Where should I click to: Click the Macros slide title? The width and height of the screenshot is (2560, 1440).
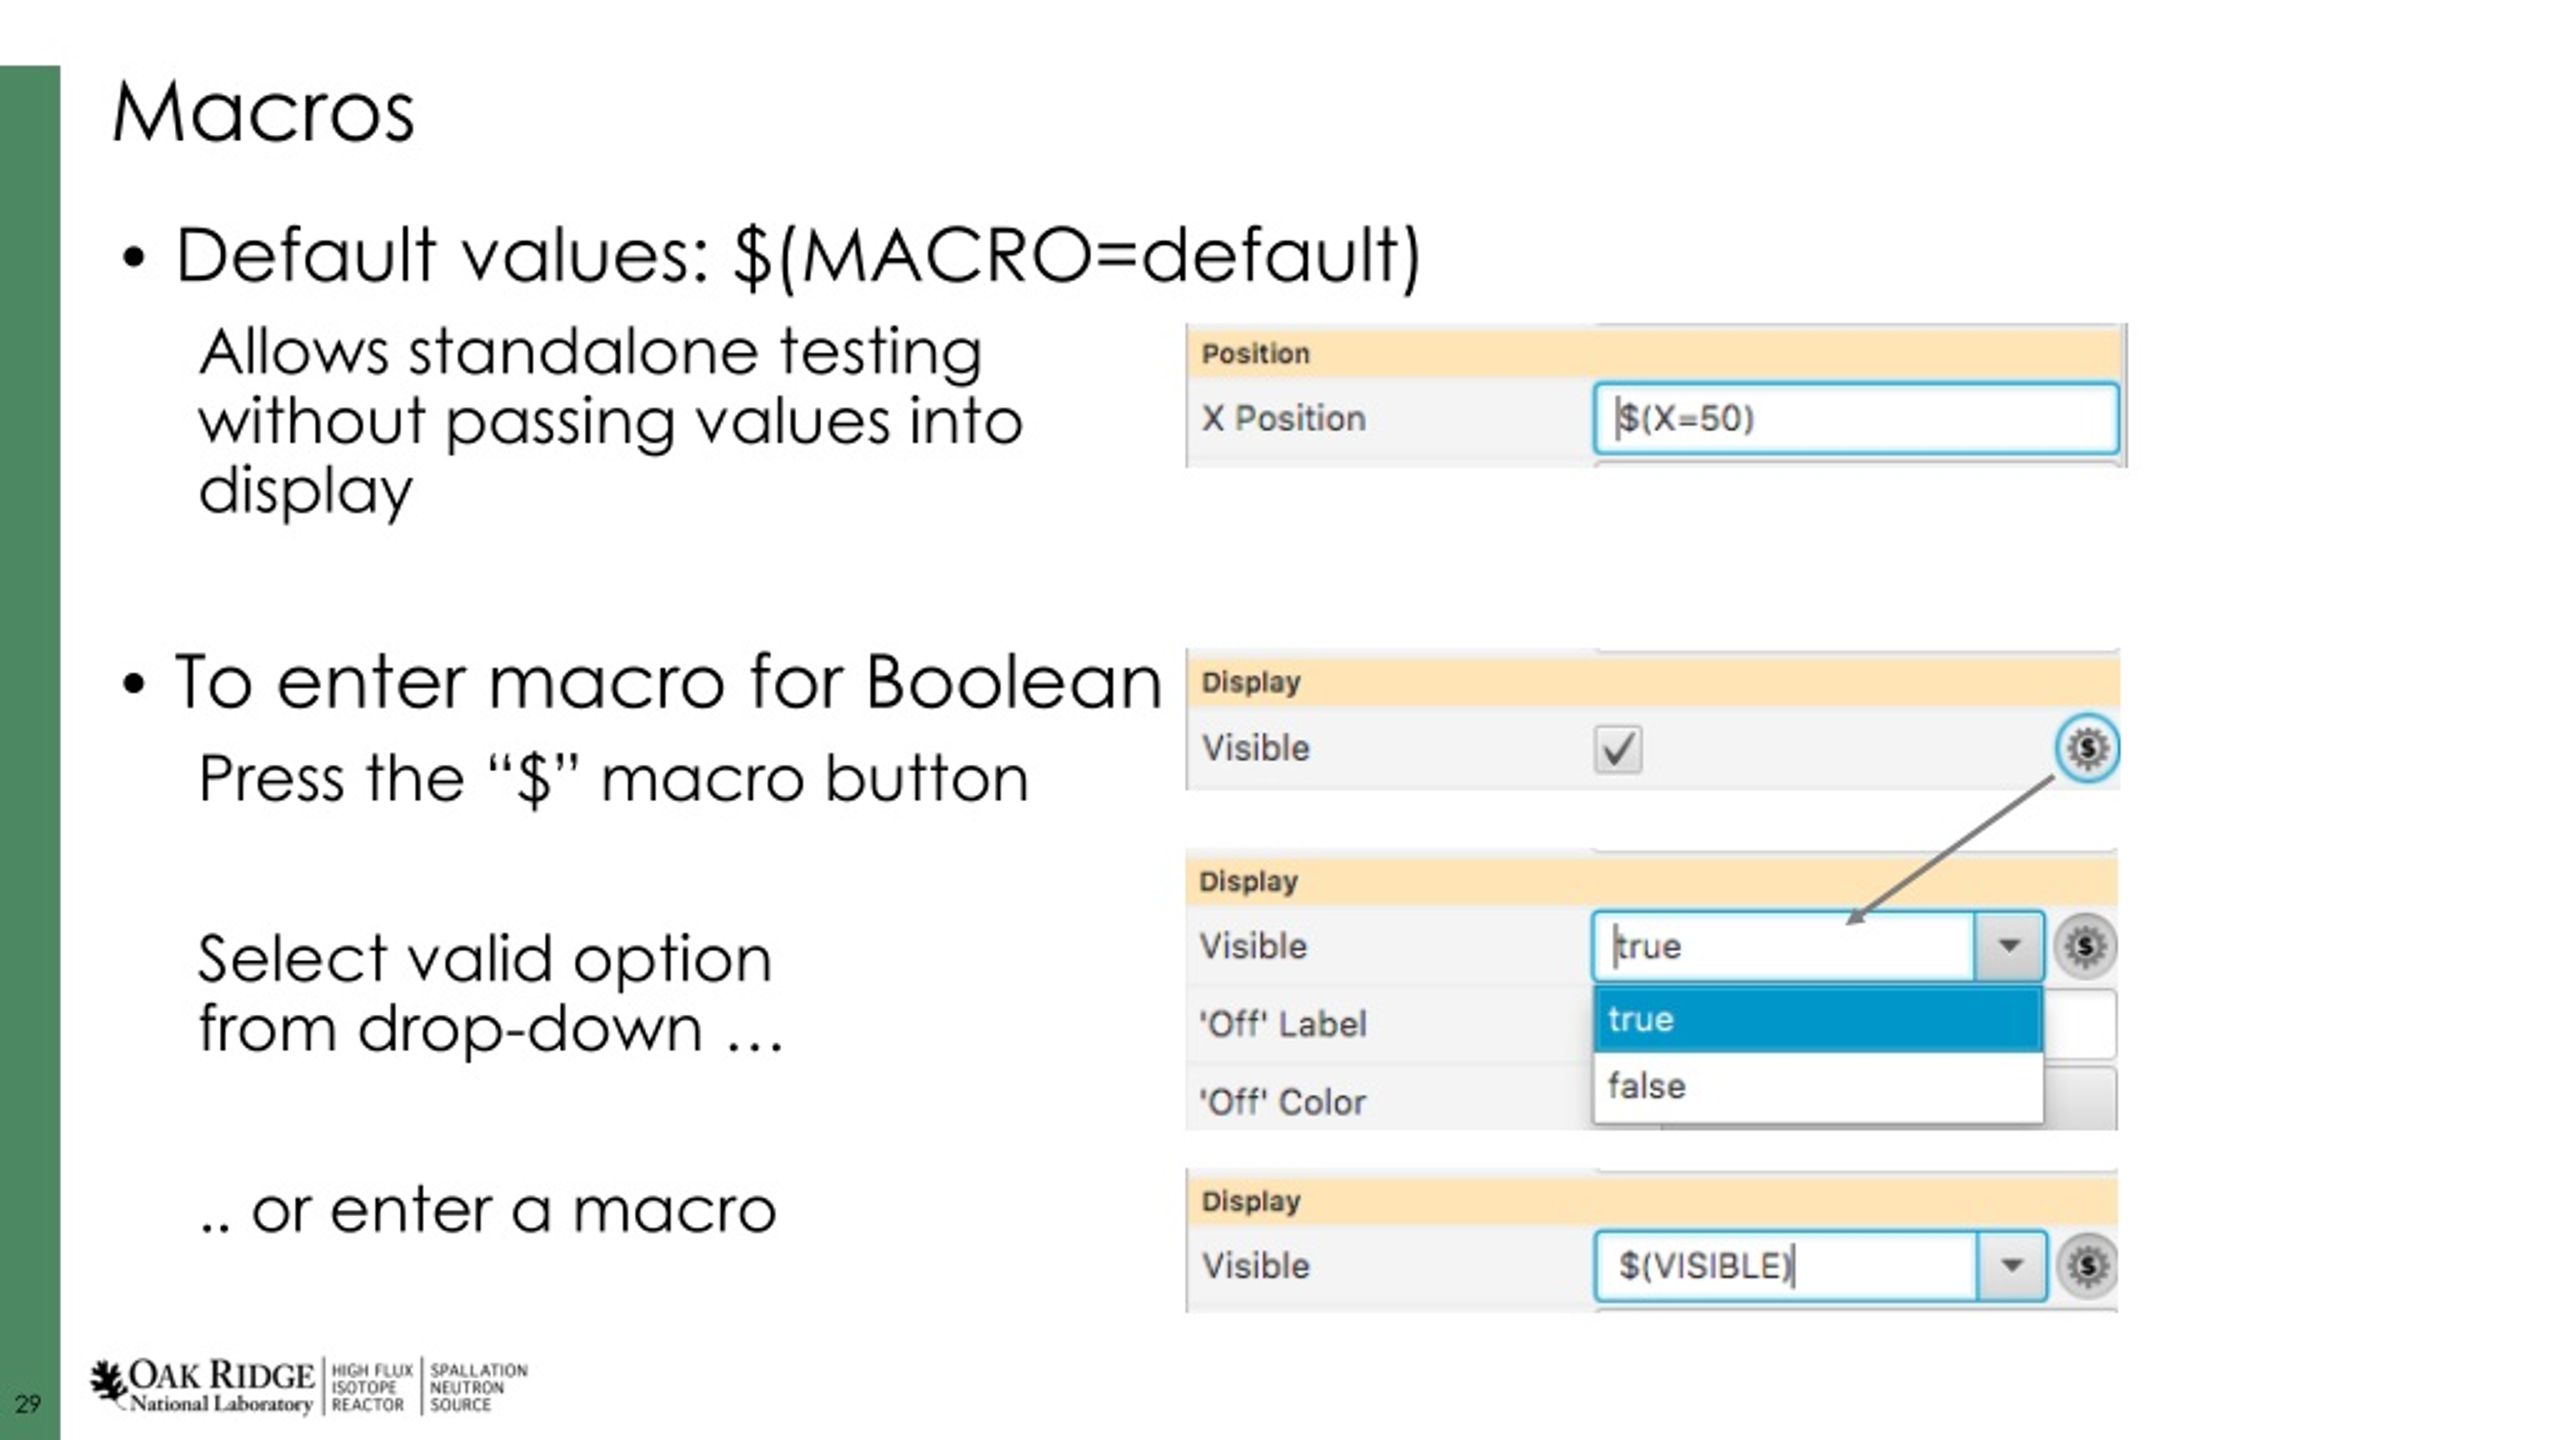click(263, 112)
